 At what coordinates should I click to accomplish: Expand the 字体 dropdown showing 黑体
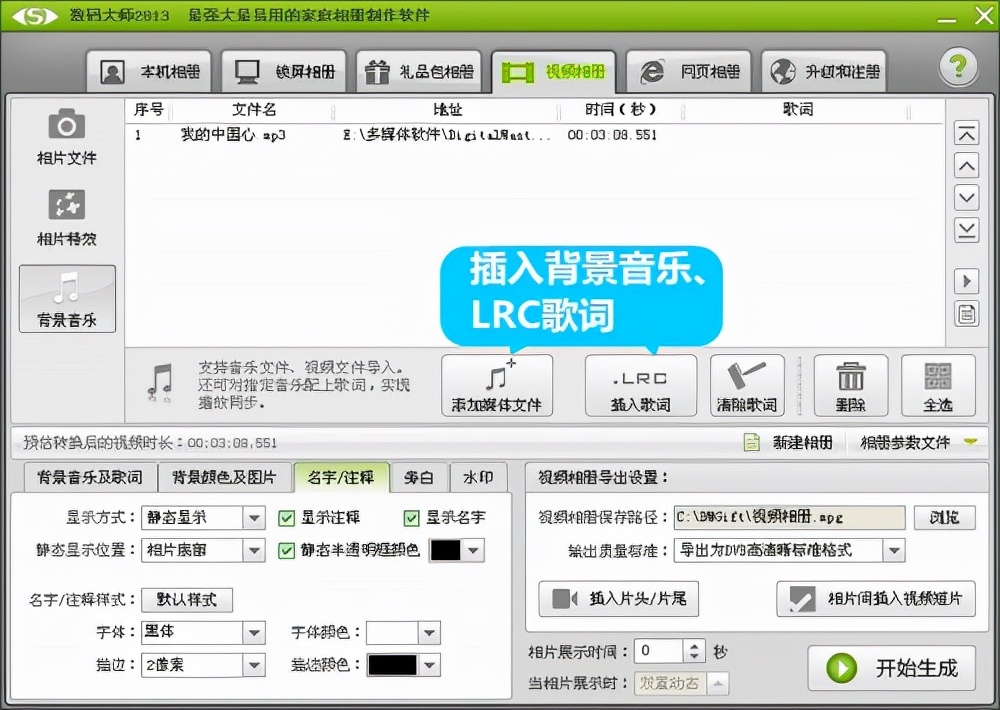(255, 632)
